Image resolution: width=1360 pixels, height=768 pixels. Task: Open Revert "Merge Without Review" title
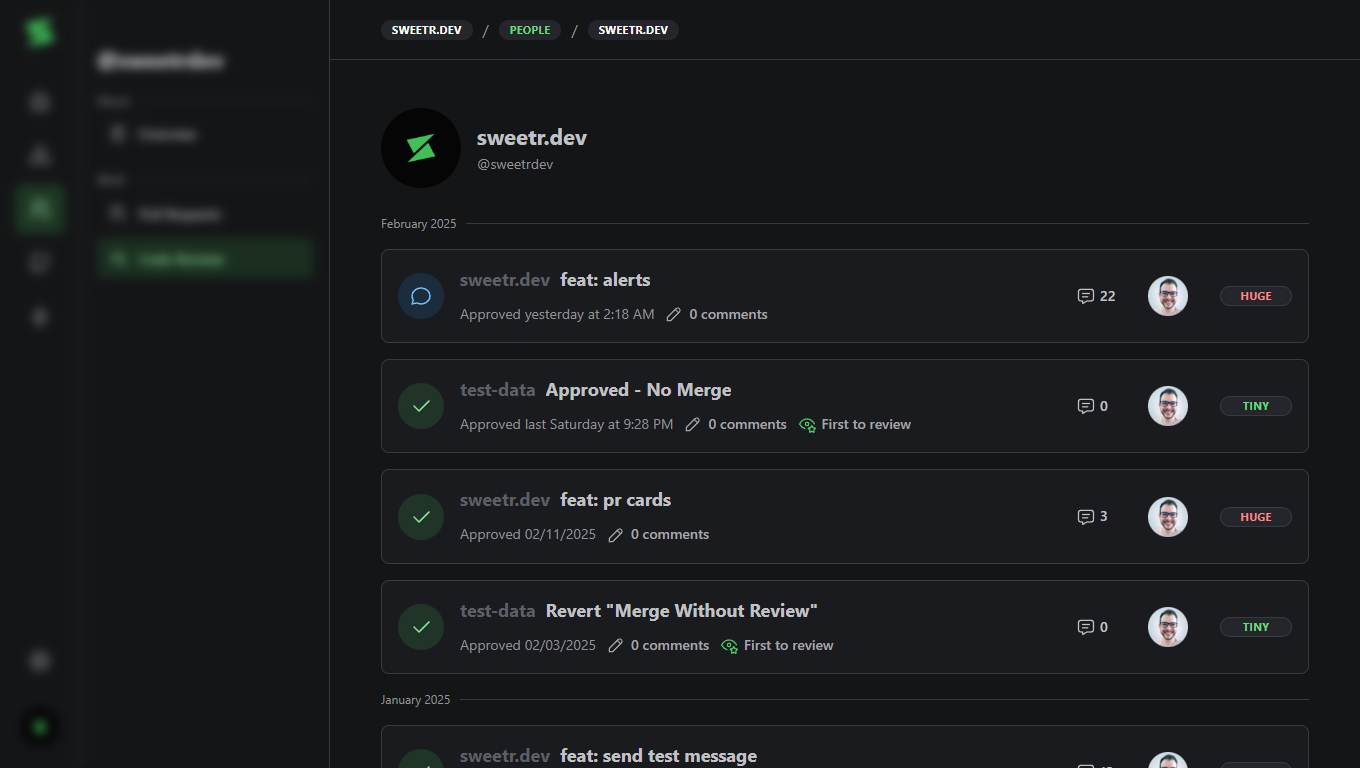pyautogui.click(x=682, y=611)
